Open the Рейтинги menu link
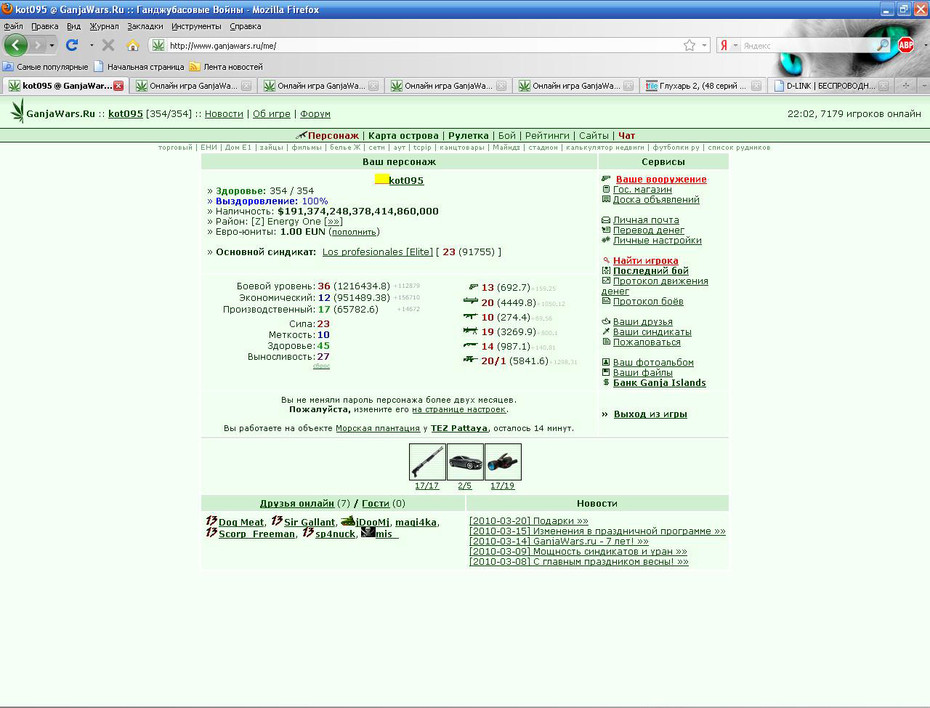930x708 pixels. [547, 135]
